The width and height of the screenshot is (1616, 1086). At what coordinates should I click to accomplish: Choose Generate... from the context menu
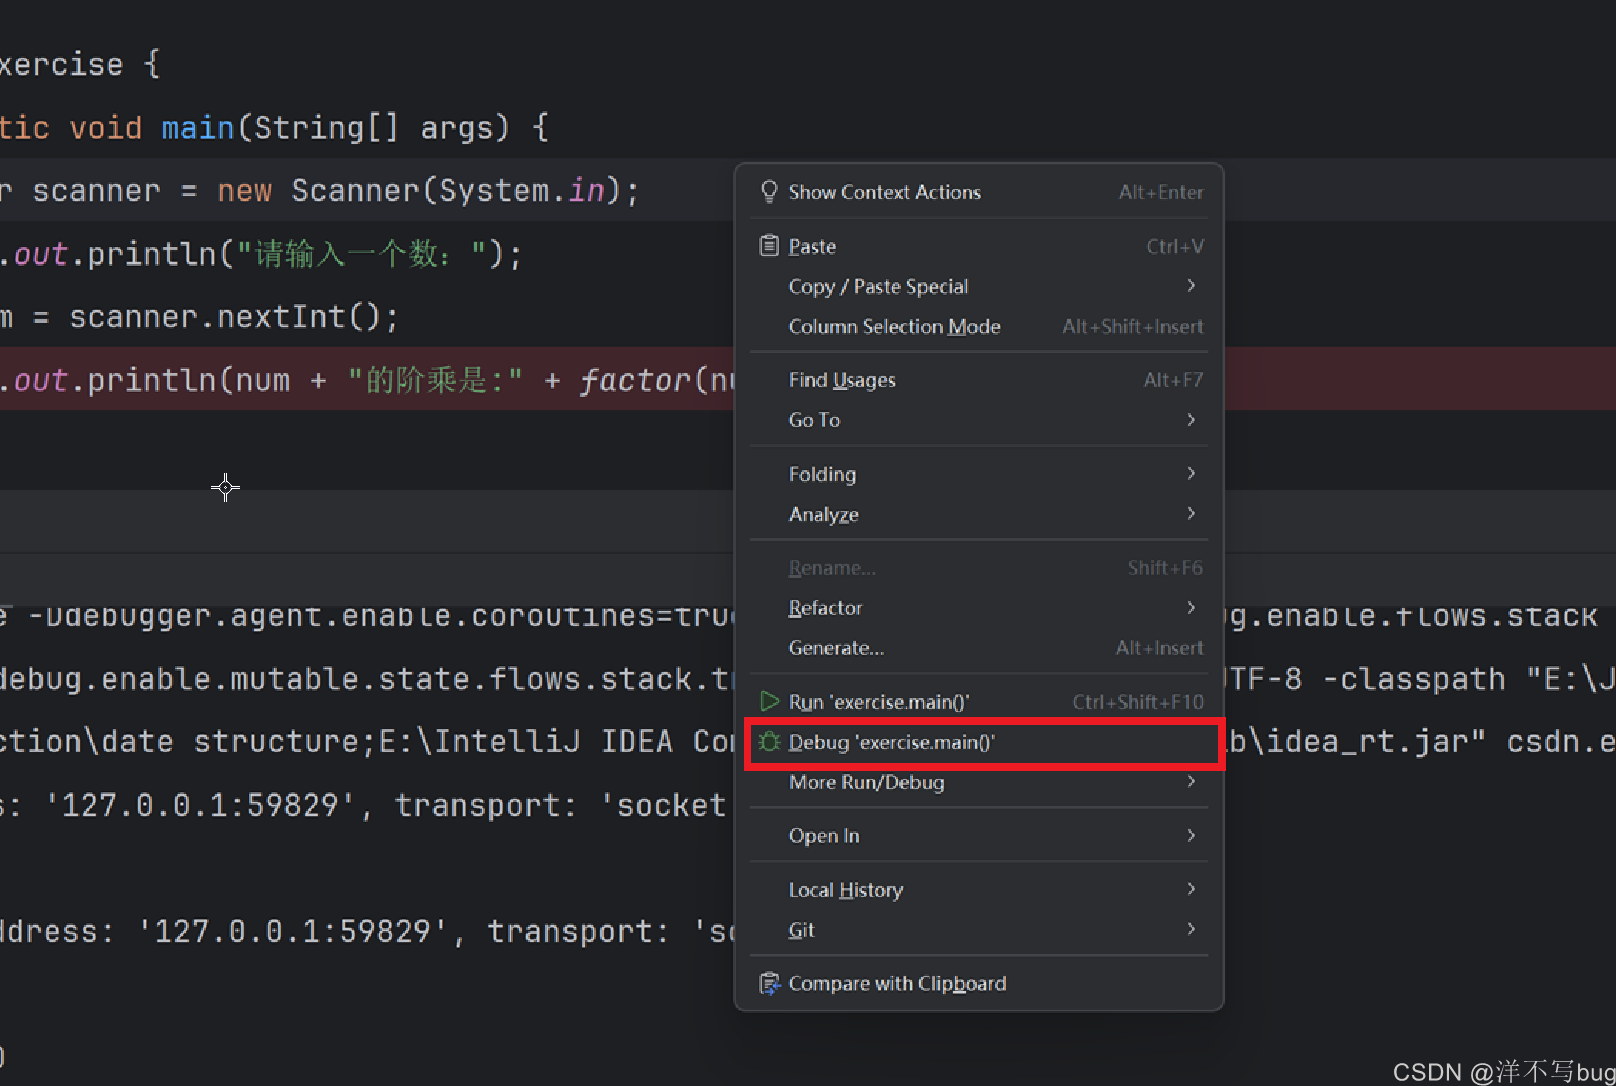[x=979, y=648]
